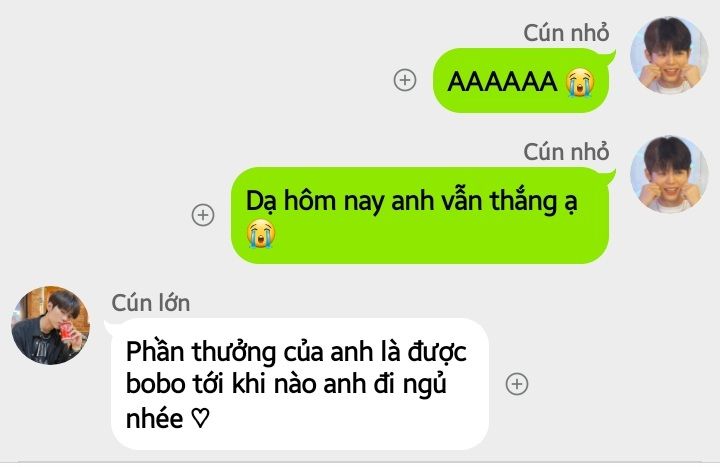Open Cún nhỏ's avatar beside 'Dạ hôm nay' message

coord(669,174)
